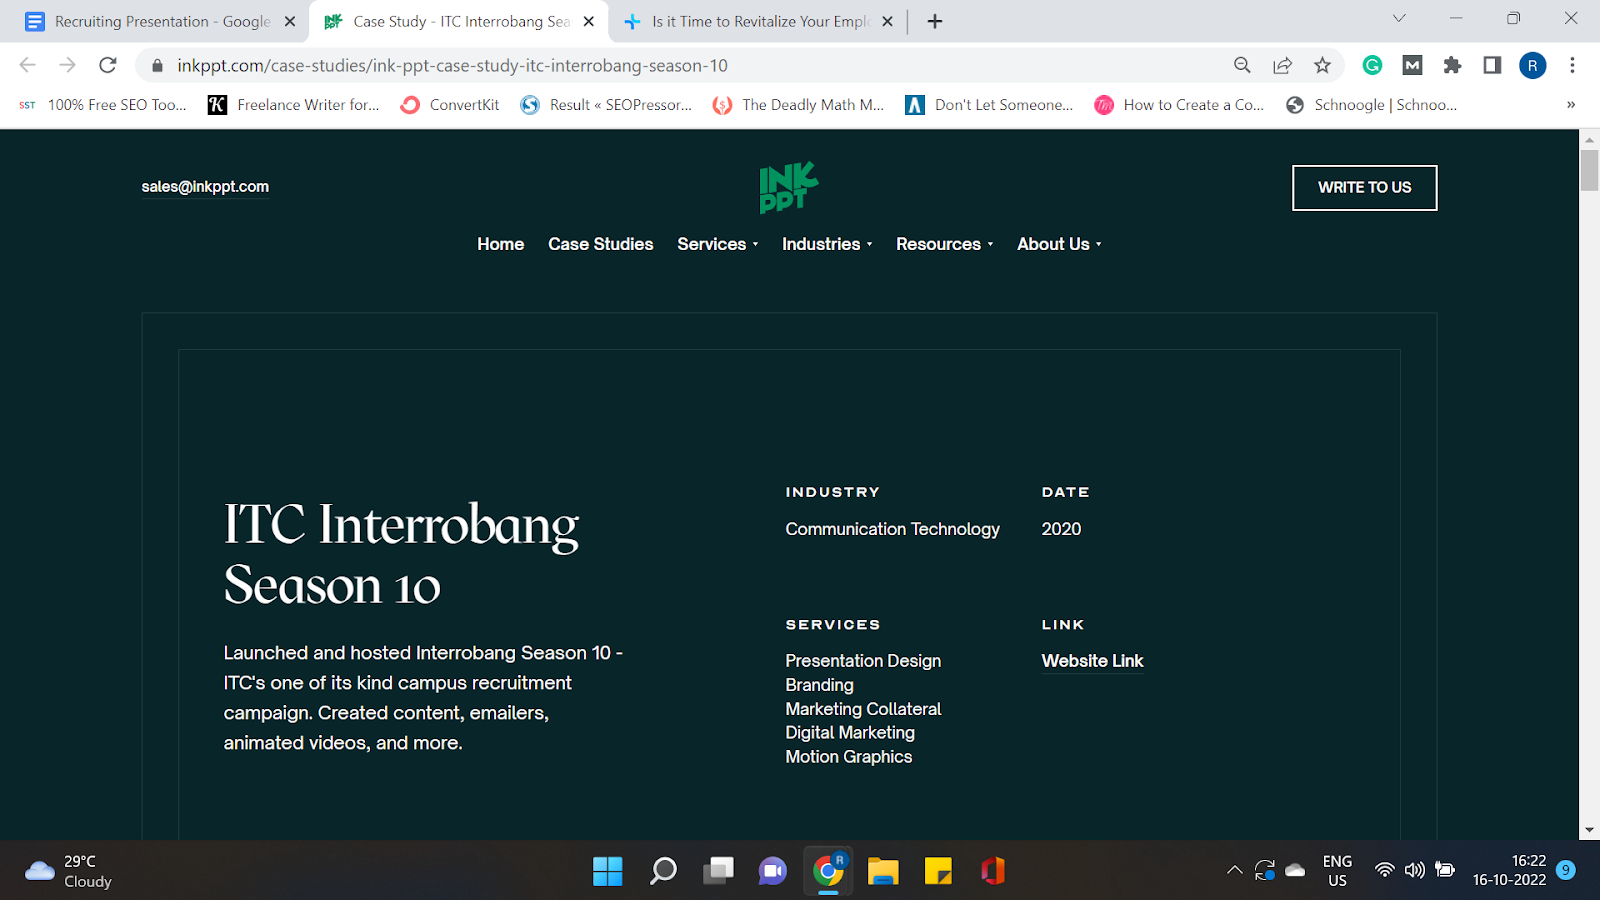The height and width of the screenshot is (900, 1600).
Task: Click the M extension icon in toolbar
Action: coord(1412,65)
